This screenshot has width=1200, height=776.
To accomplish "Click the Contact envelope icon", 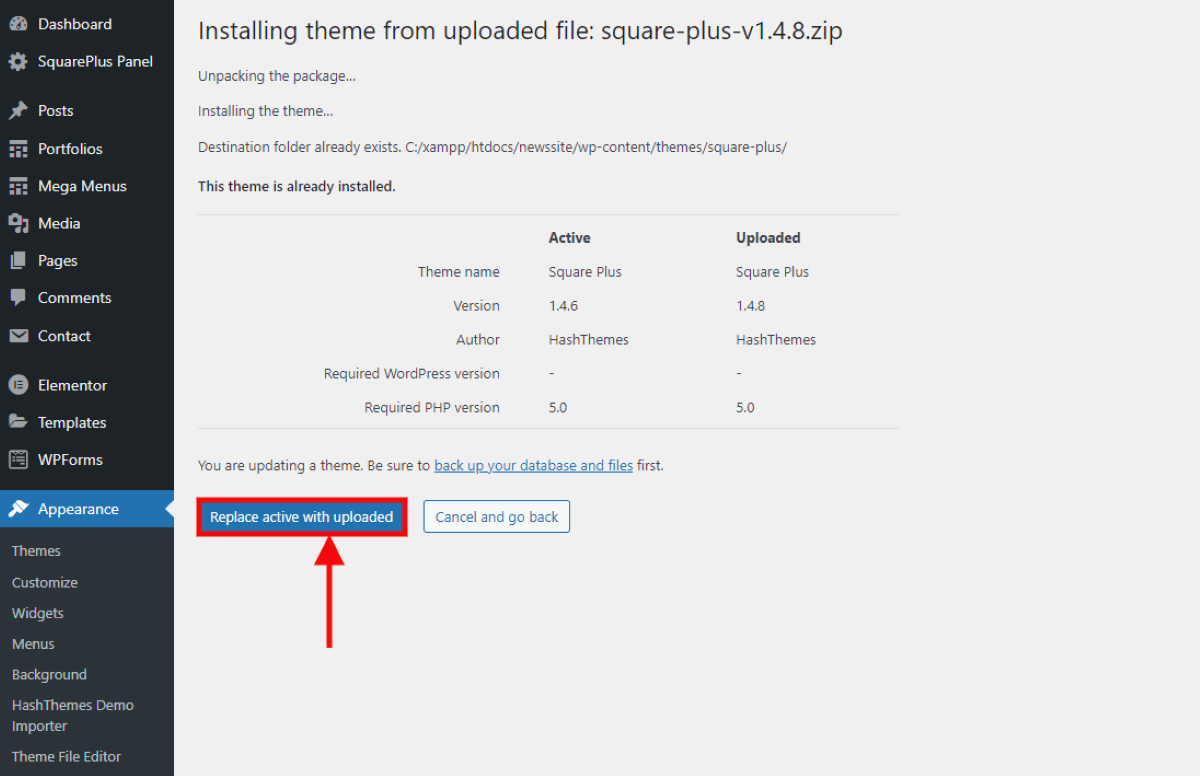I will pos(18,336).
